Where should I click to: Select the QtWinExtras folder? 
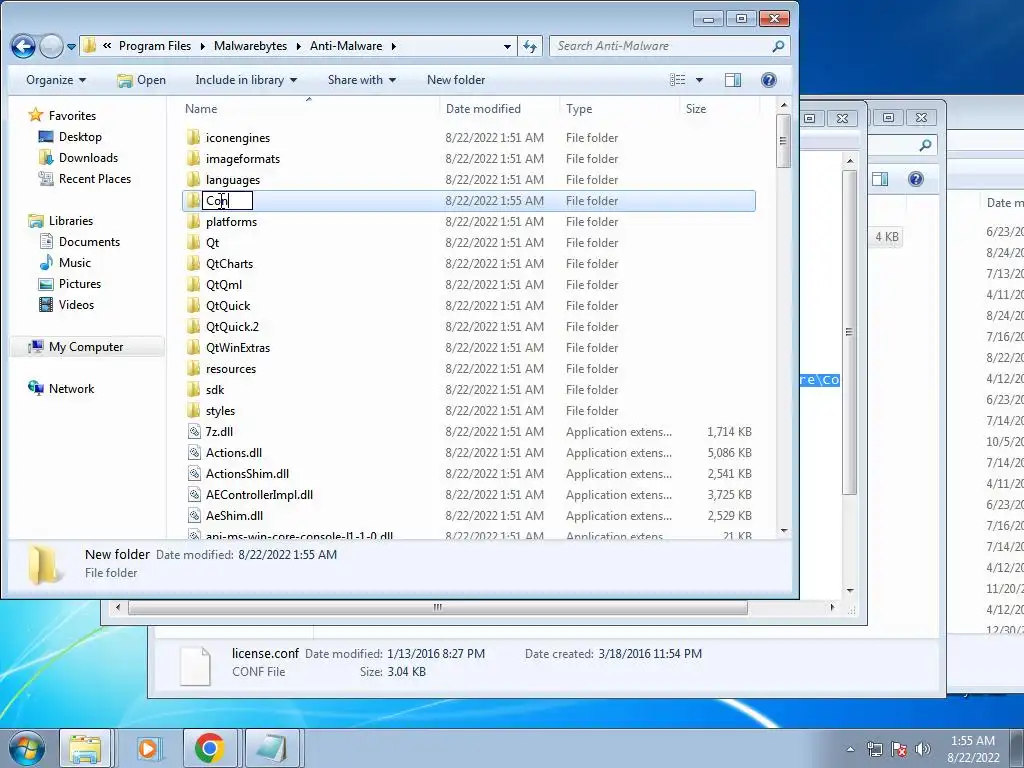[238, 347]
